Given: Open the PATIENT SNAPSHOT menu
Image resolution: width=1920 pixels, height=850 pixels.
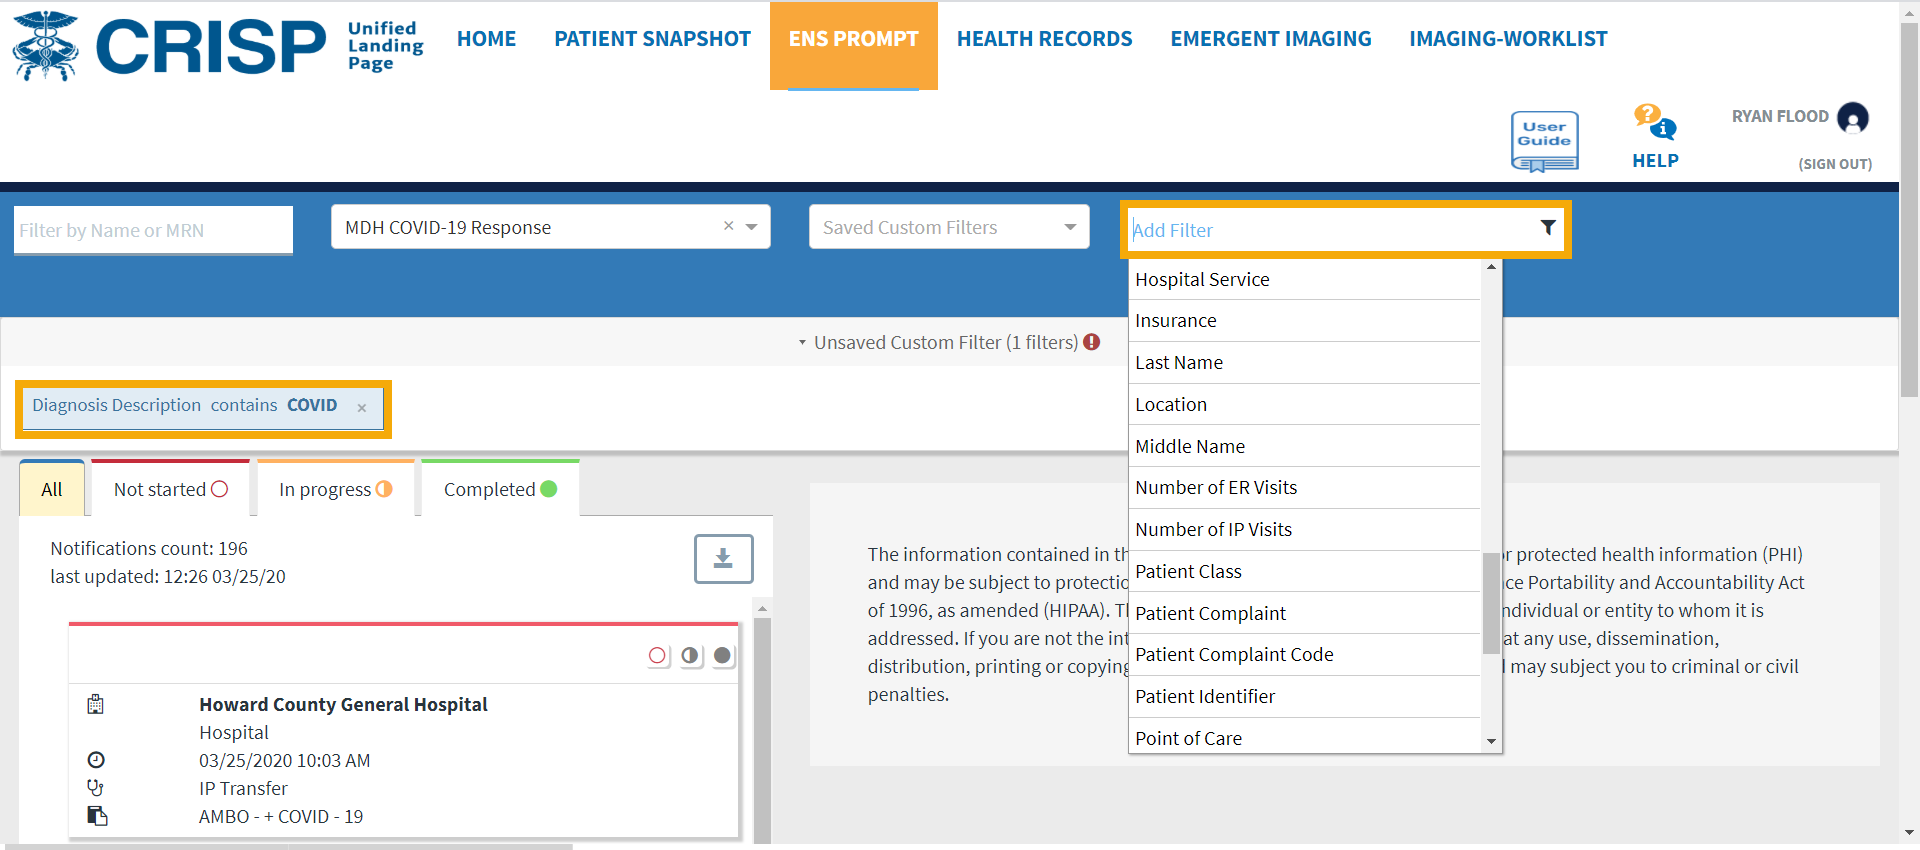Looking at the screenshot, I should tap(652, 39).
